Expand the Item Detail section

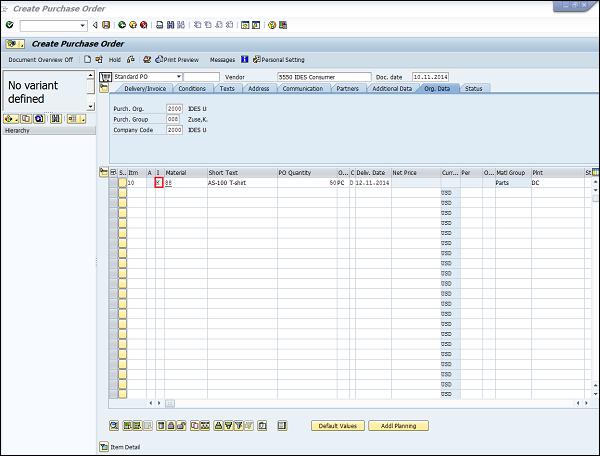104,446
